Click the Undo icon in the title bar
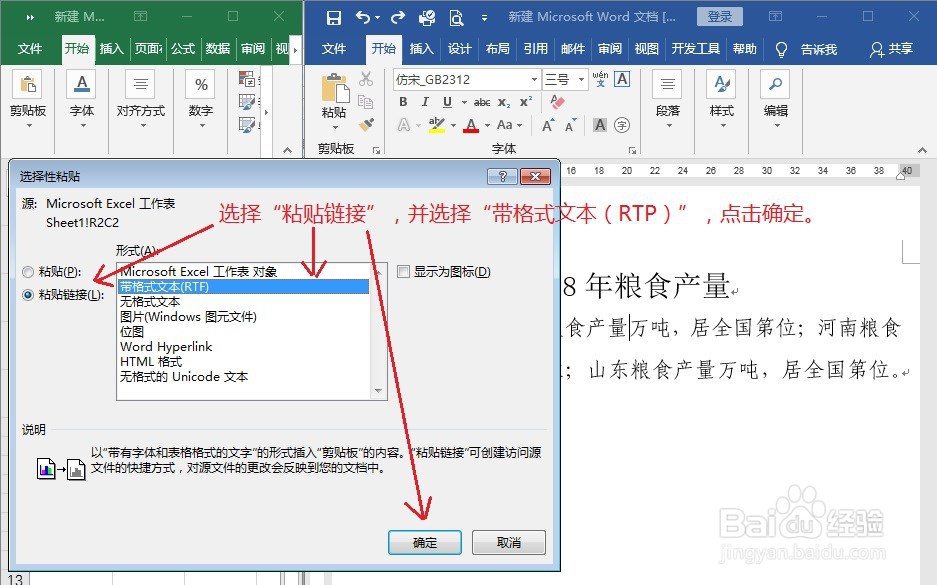 coord(362,16)
